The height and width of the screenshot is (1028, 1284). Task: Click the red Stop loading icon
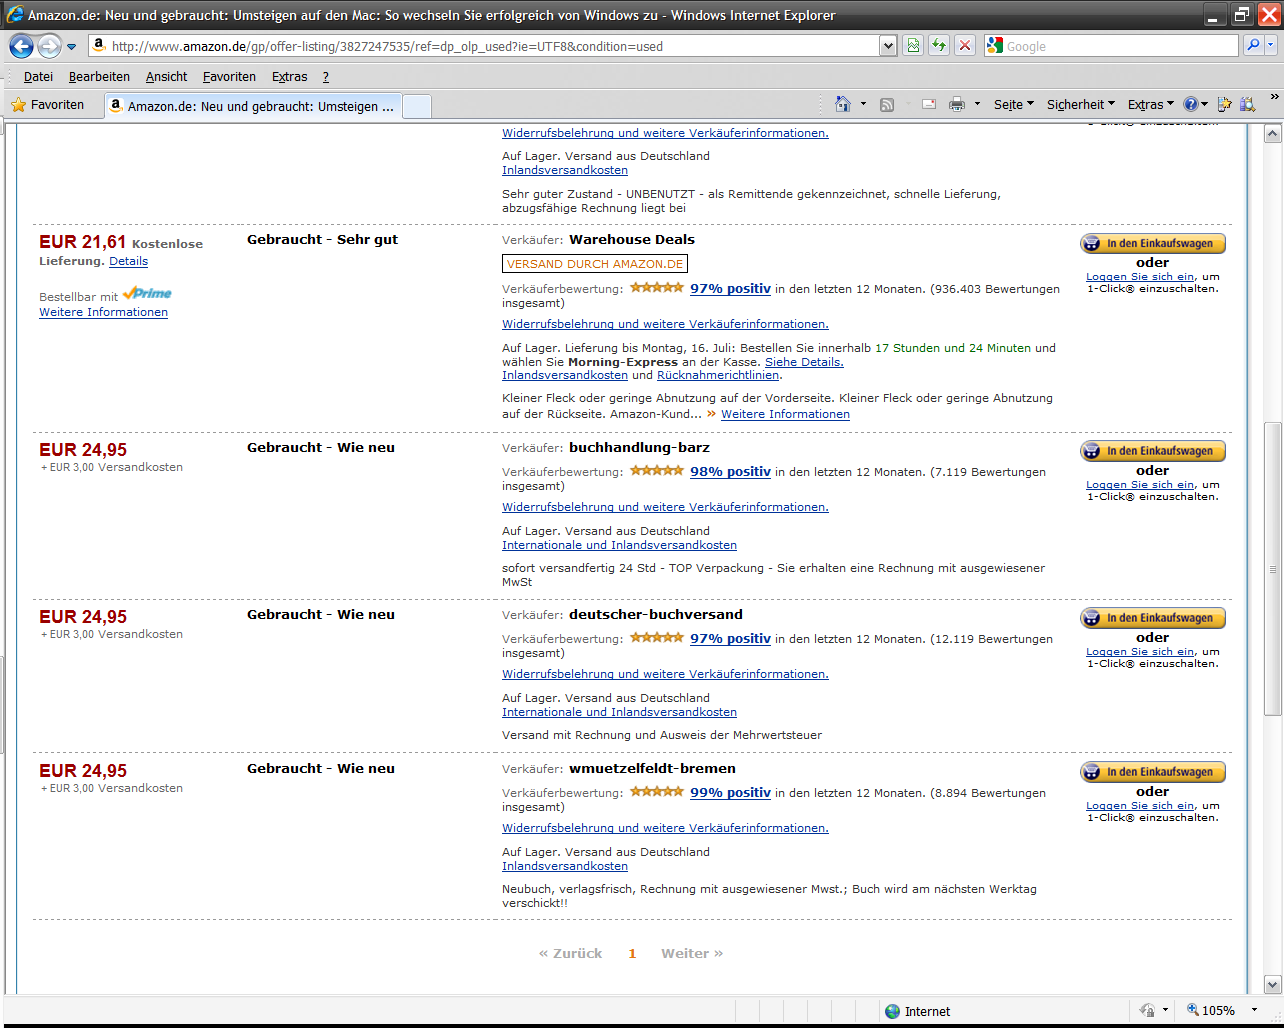965,46
